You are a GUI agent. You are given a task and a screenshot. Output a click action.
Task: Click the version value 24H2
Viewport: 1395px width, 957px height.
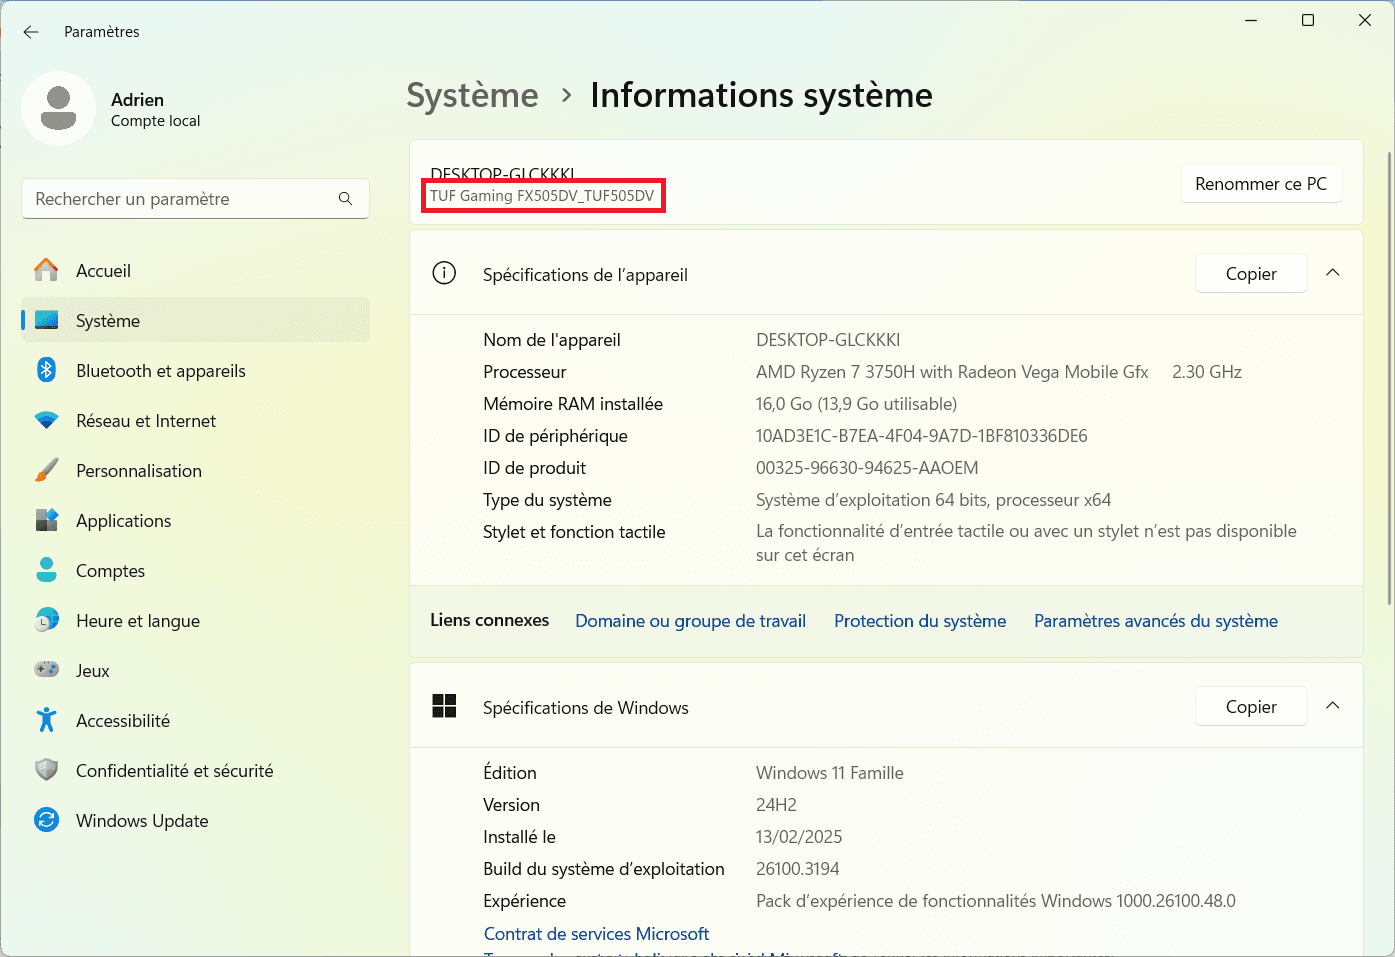point(776,805)
